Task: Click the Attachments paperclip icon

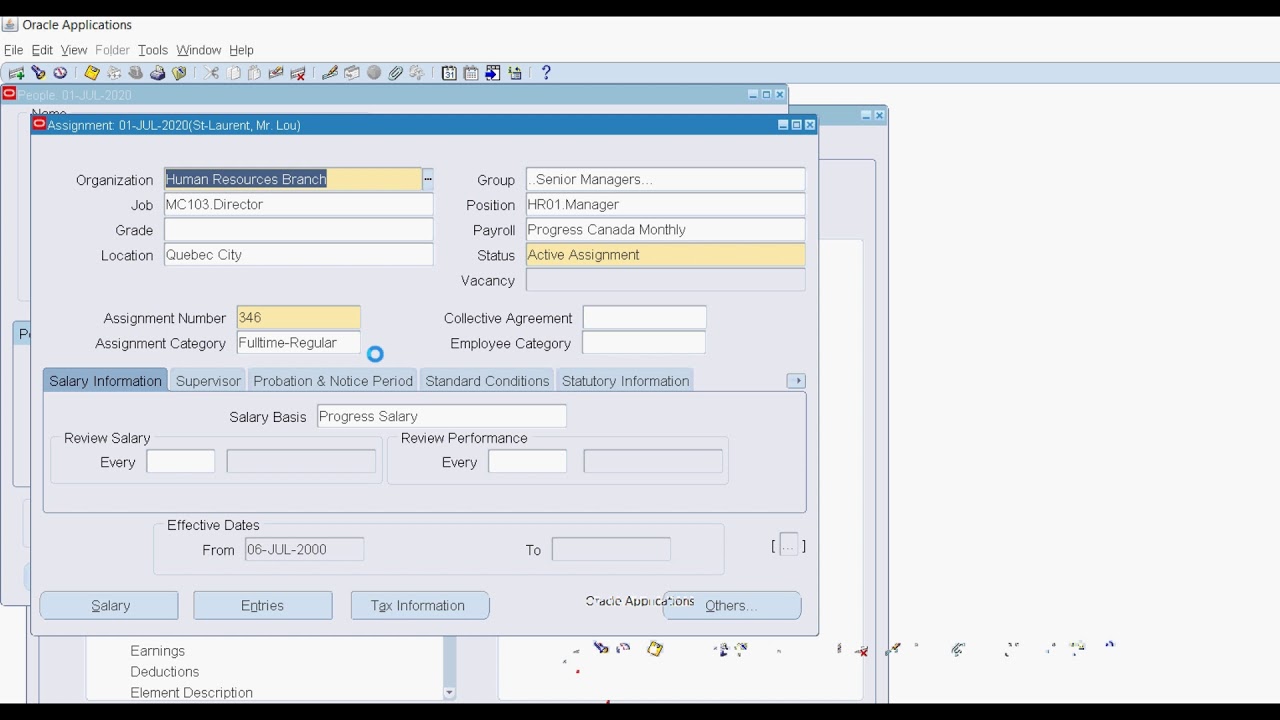Action: 396,73
